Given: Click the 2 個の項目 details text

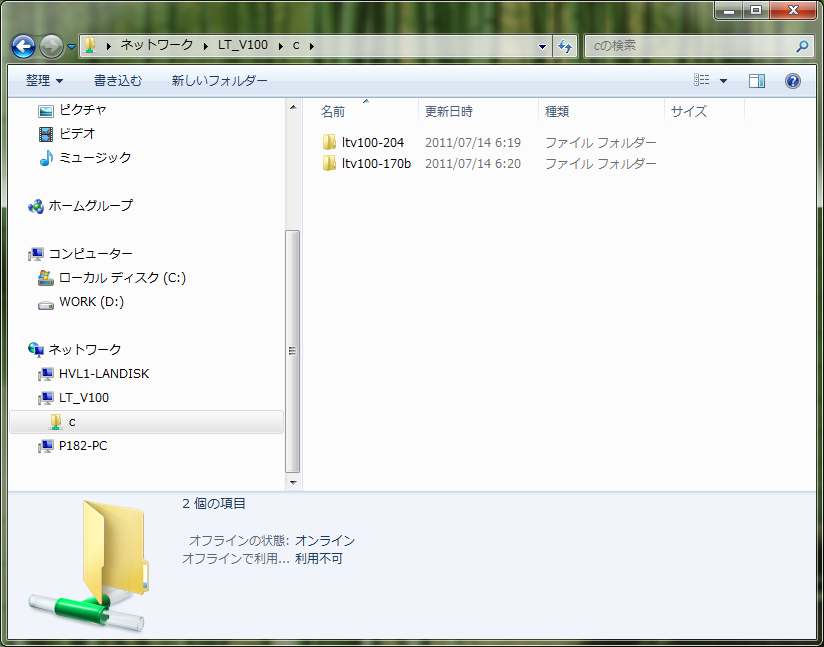Looking at the screenshot, I should tap(214, 504).
